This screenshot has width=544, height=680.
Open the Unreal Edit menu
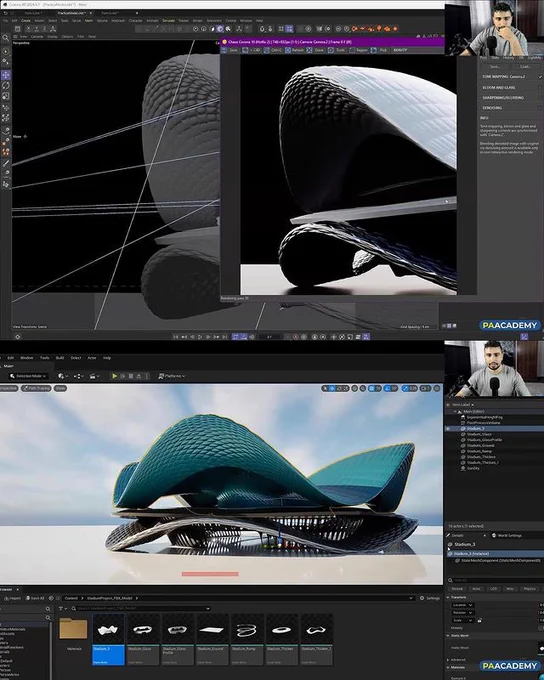point(10,358)
